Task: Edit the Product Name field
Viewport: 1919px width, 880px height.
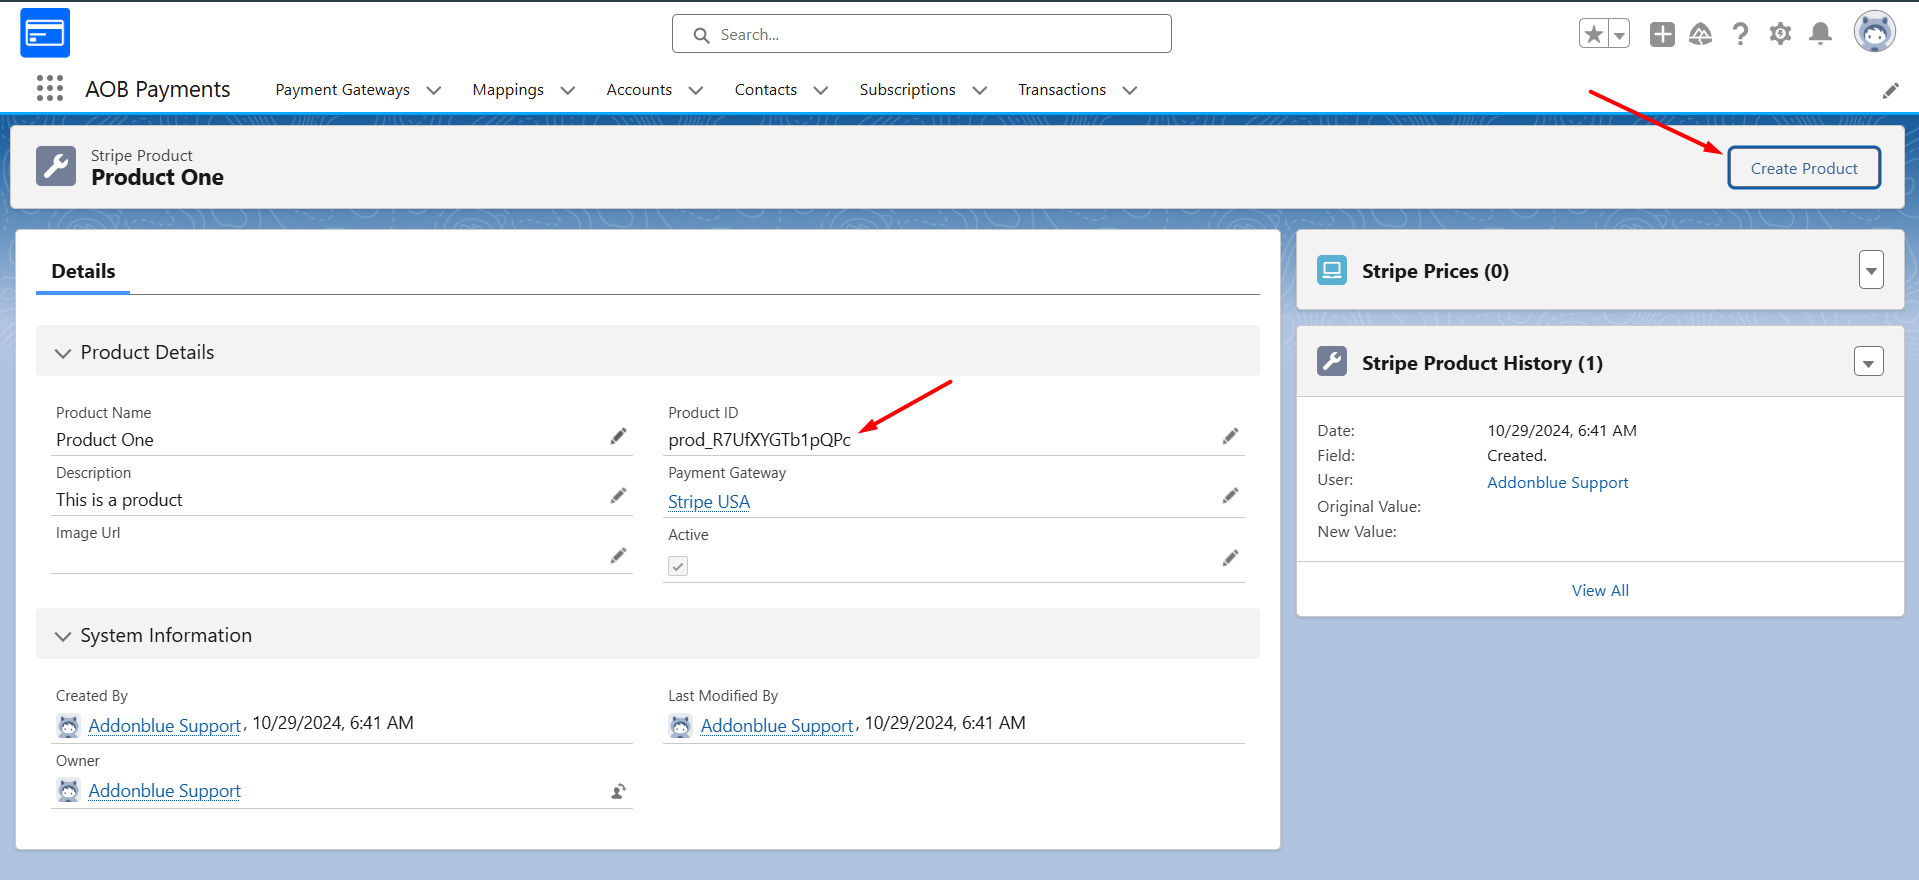Action: click(x=618, y=436)
